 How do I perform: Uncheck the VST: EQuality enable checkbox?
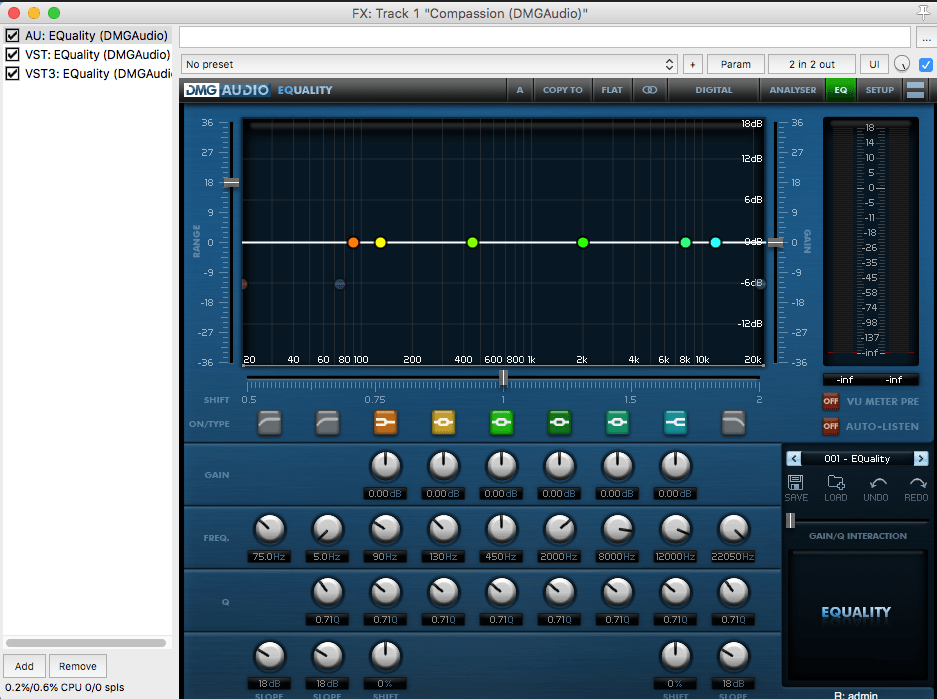tap(12, 54)
